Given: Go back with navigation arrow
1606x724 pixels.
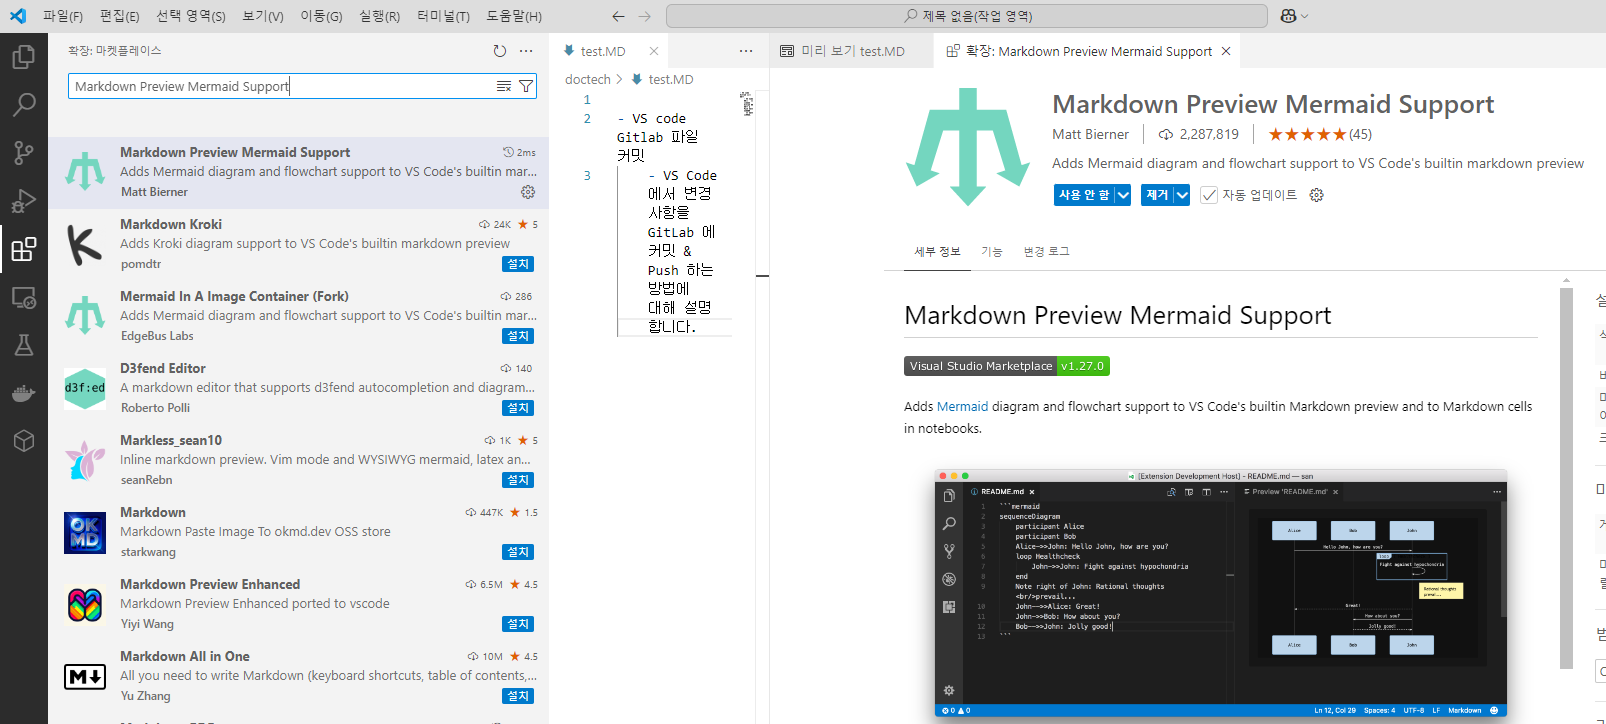Looking at the screenshot, I should pyautogui.click(x=618, y=16).
